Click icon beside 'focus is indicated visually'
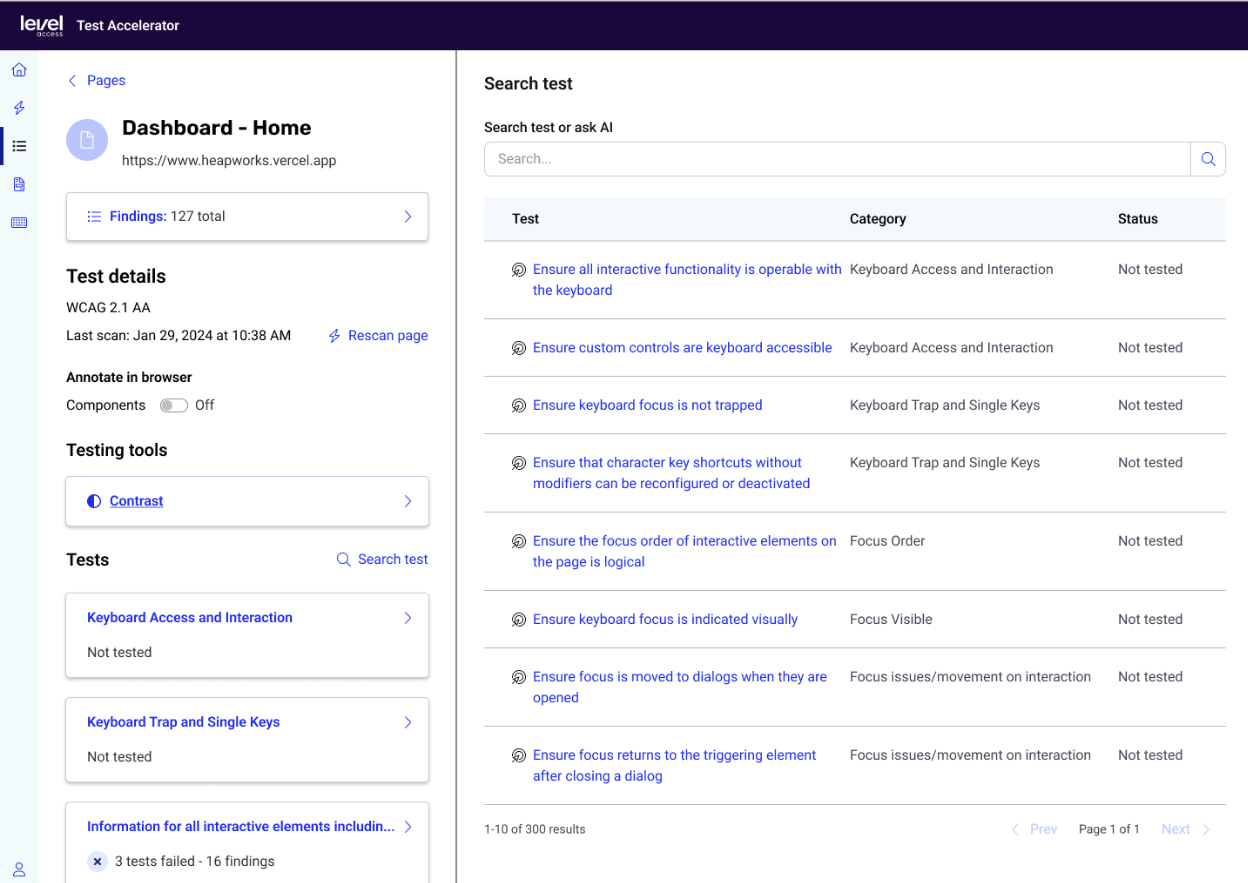This screenshot has height=883, width=1248. (519, 620)
